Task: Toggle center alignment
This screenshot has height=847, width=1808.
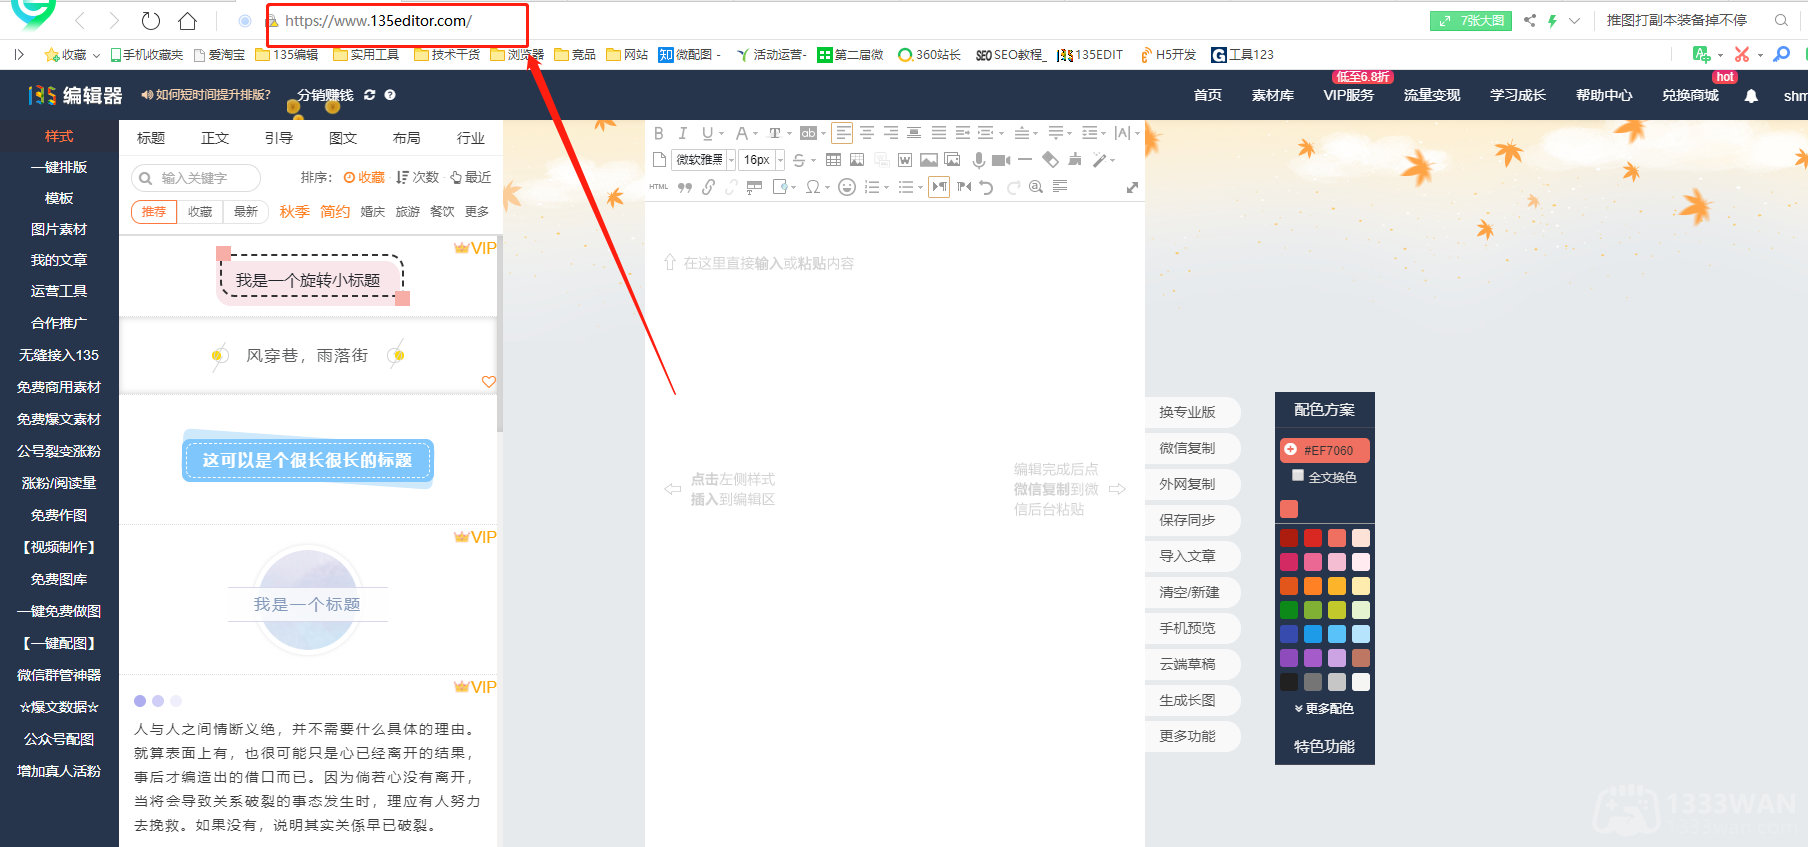Action: click(866, 133)
